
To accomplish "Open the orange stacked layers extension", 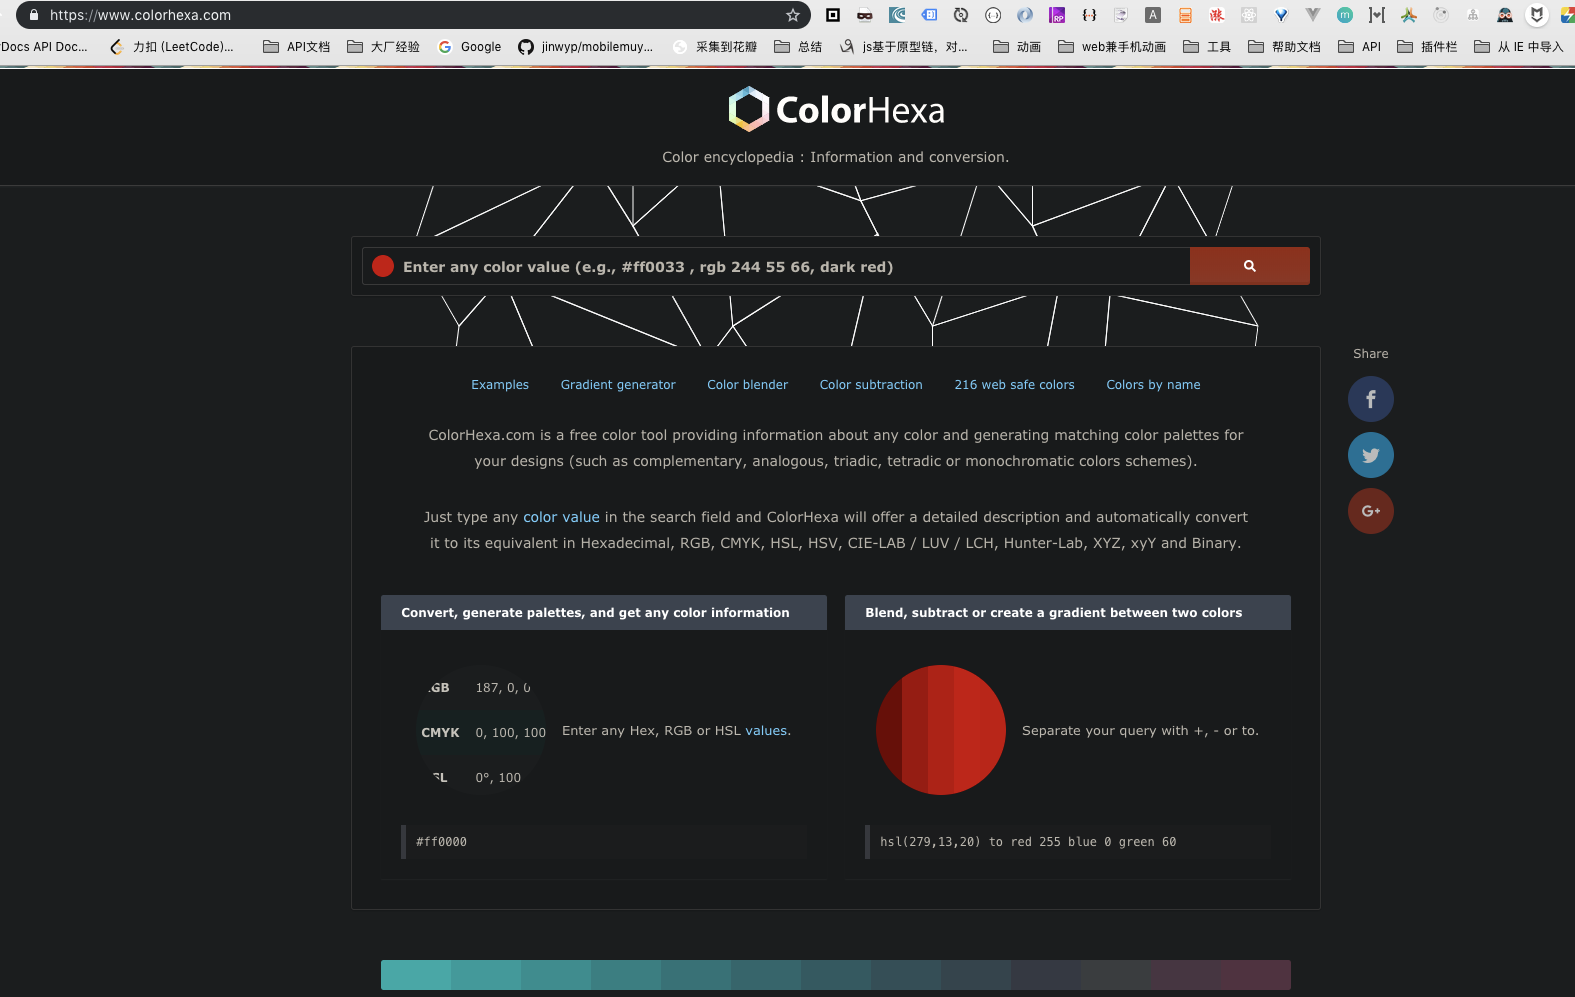I will [1185, 15].
